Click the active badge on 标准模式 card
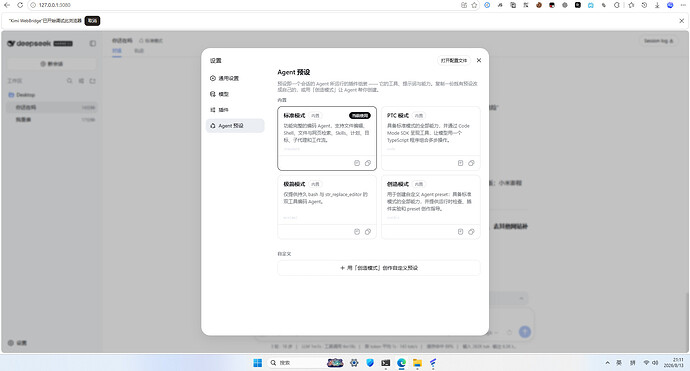Viewport: 690px width, 371px height. (360, 116)
